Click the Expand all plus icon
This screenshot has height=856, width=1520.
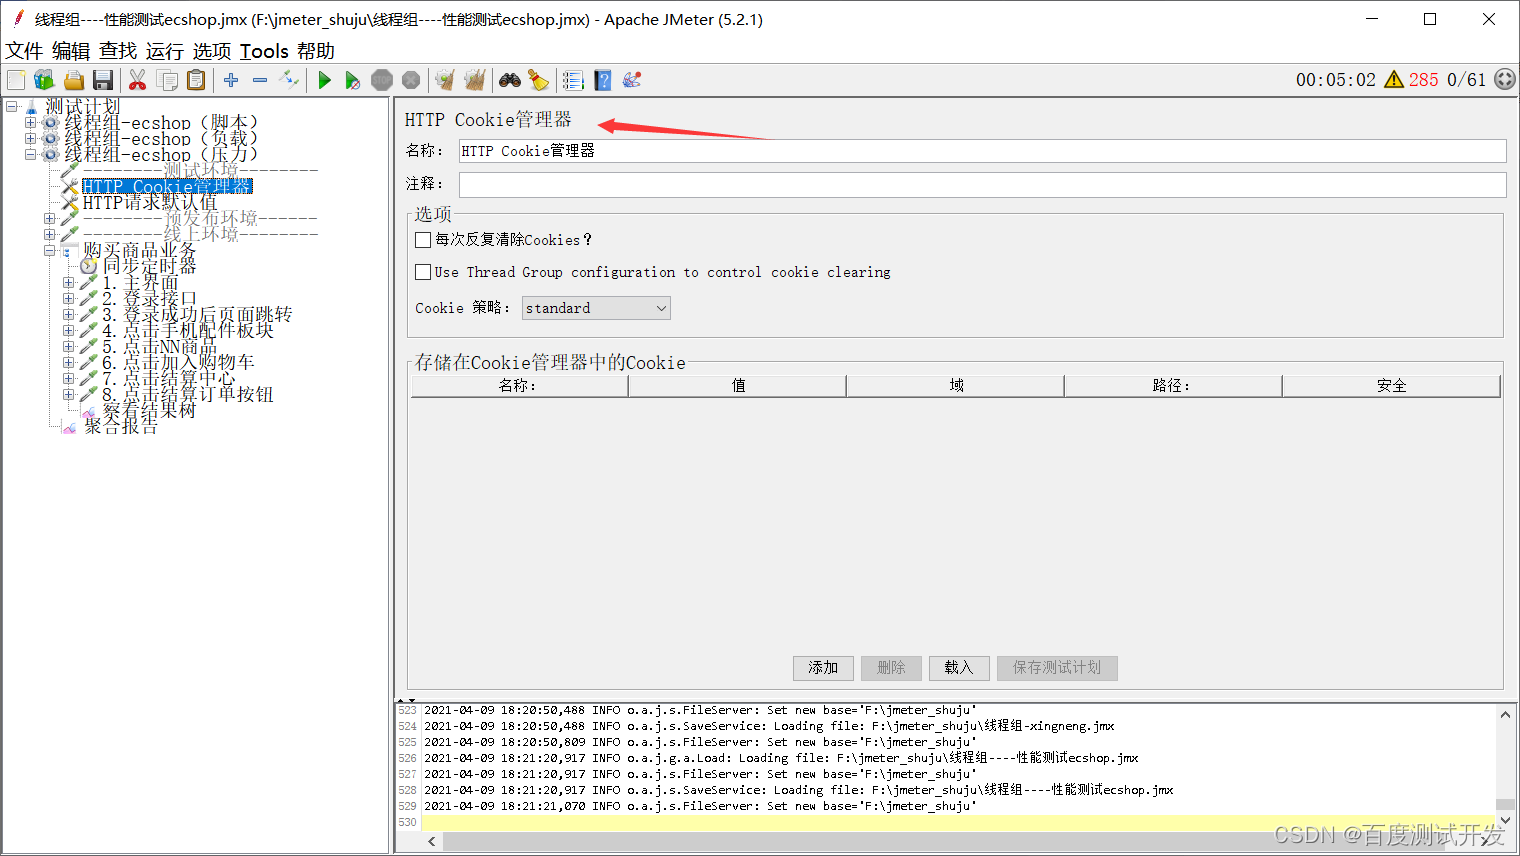tap(231, 80)
